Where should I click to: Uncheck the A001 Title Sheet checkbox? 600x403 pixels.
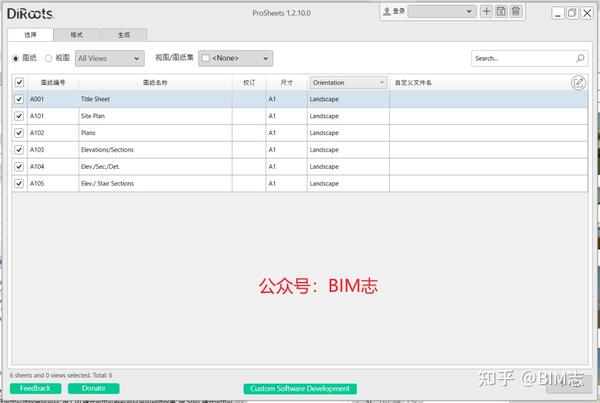pyautogui.click(x=19, y=99)
